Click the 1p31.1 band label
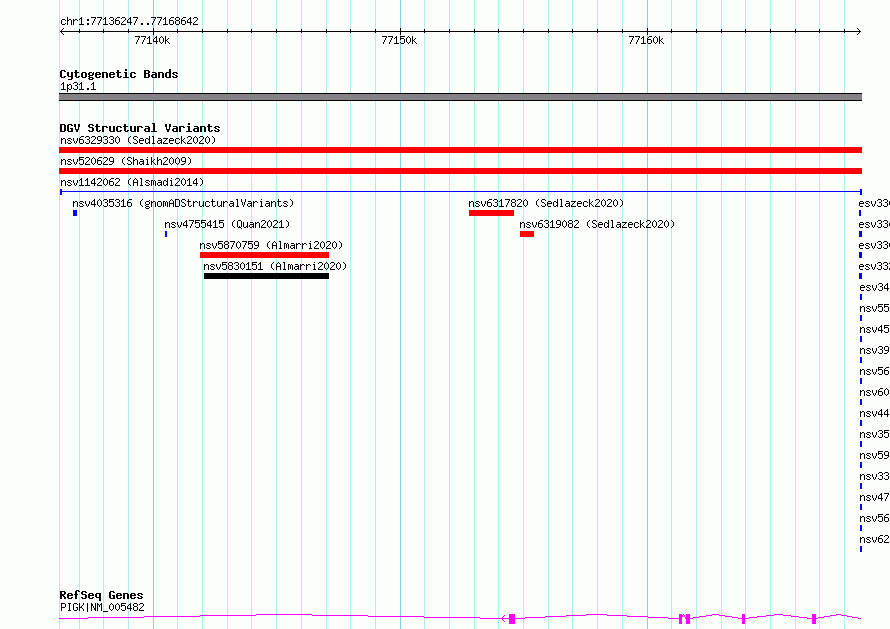This screenshot has height=629, width=890. point(78,86)
